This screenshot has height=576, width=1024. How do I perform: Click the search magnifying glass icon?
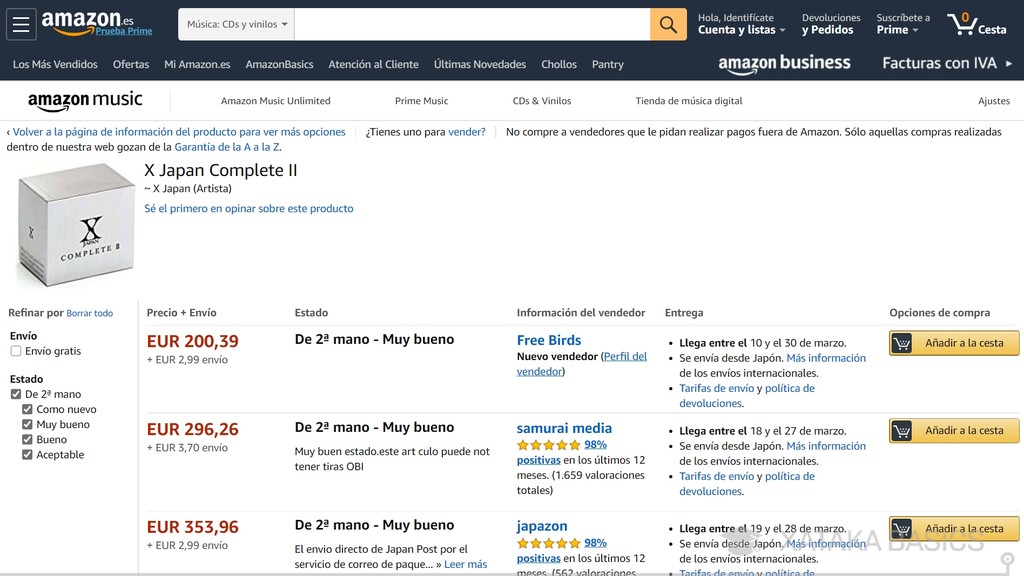(x=668, y=23)
